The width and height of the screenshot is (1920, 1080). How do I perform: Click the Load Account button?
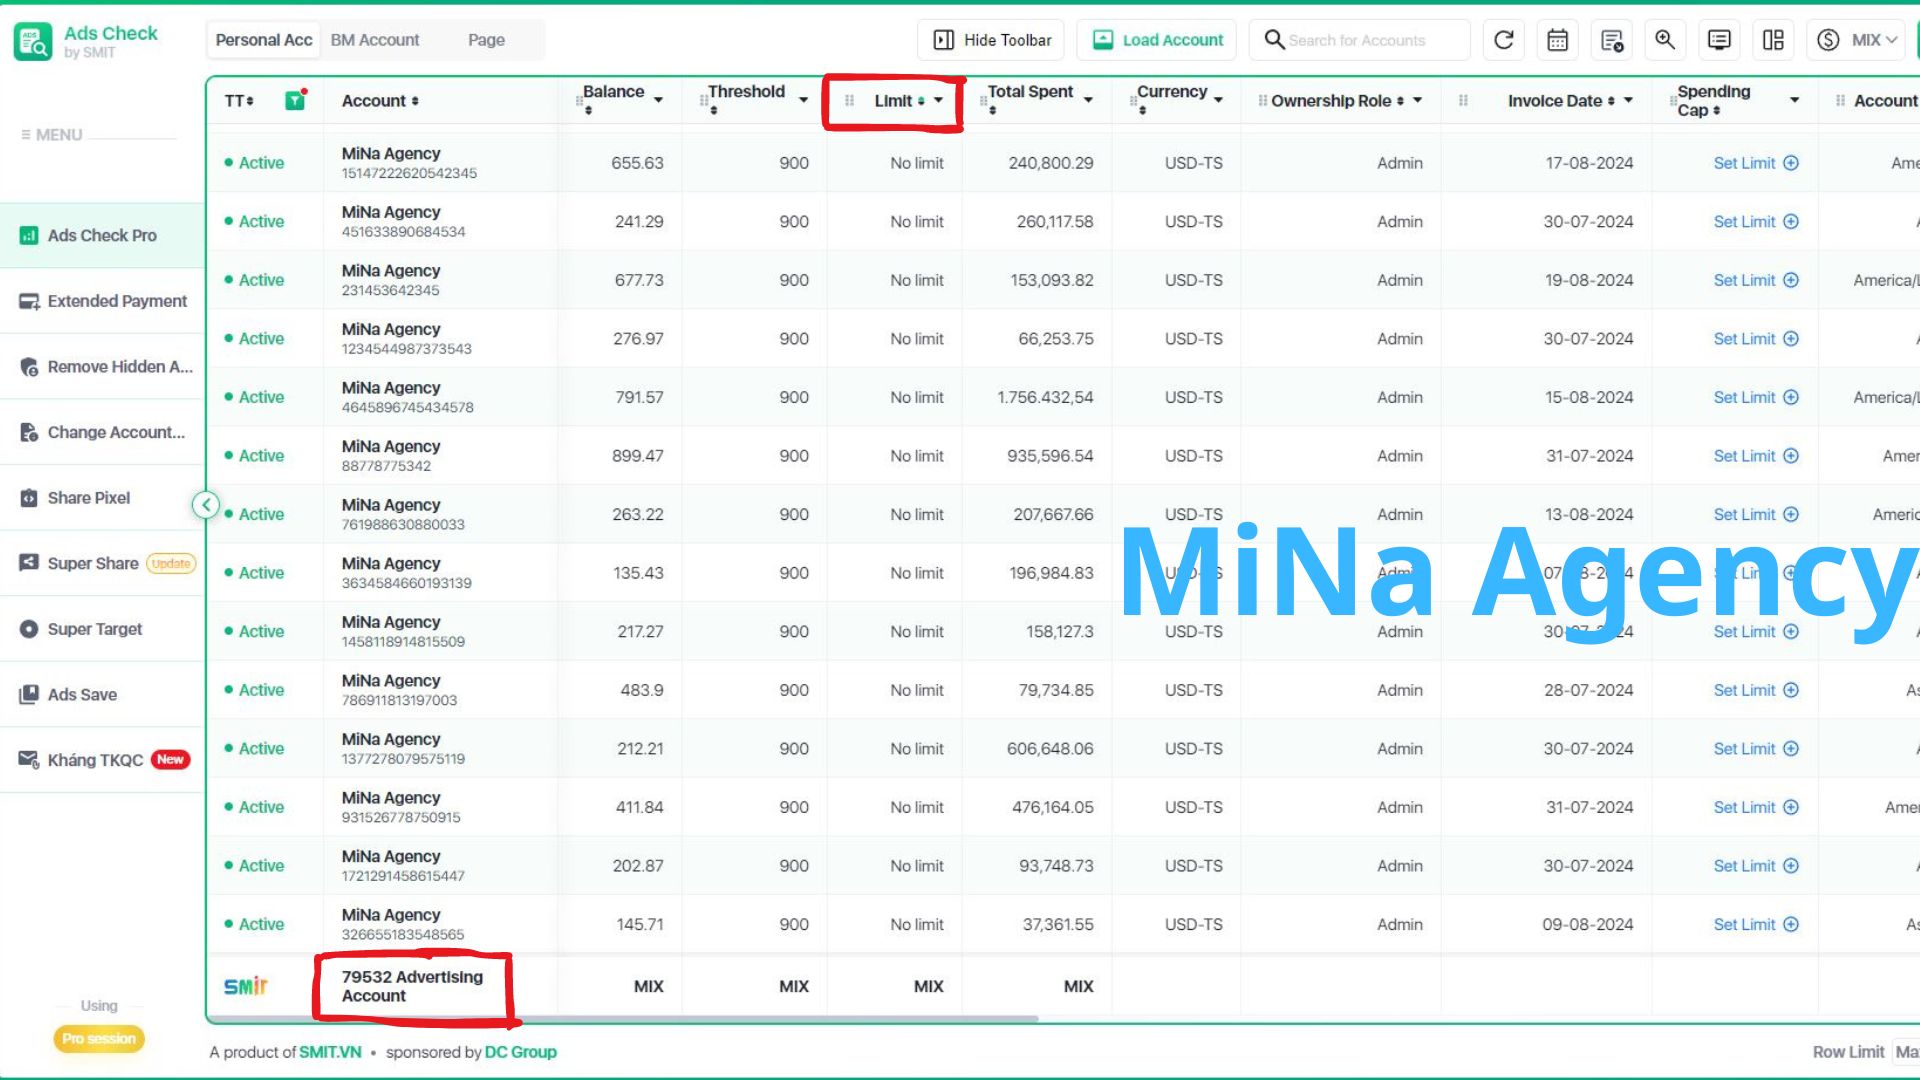click(1157, 40)
